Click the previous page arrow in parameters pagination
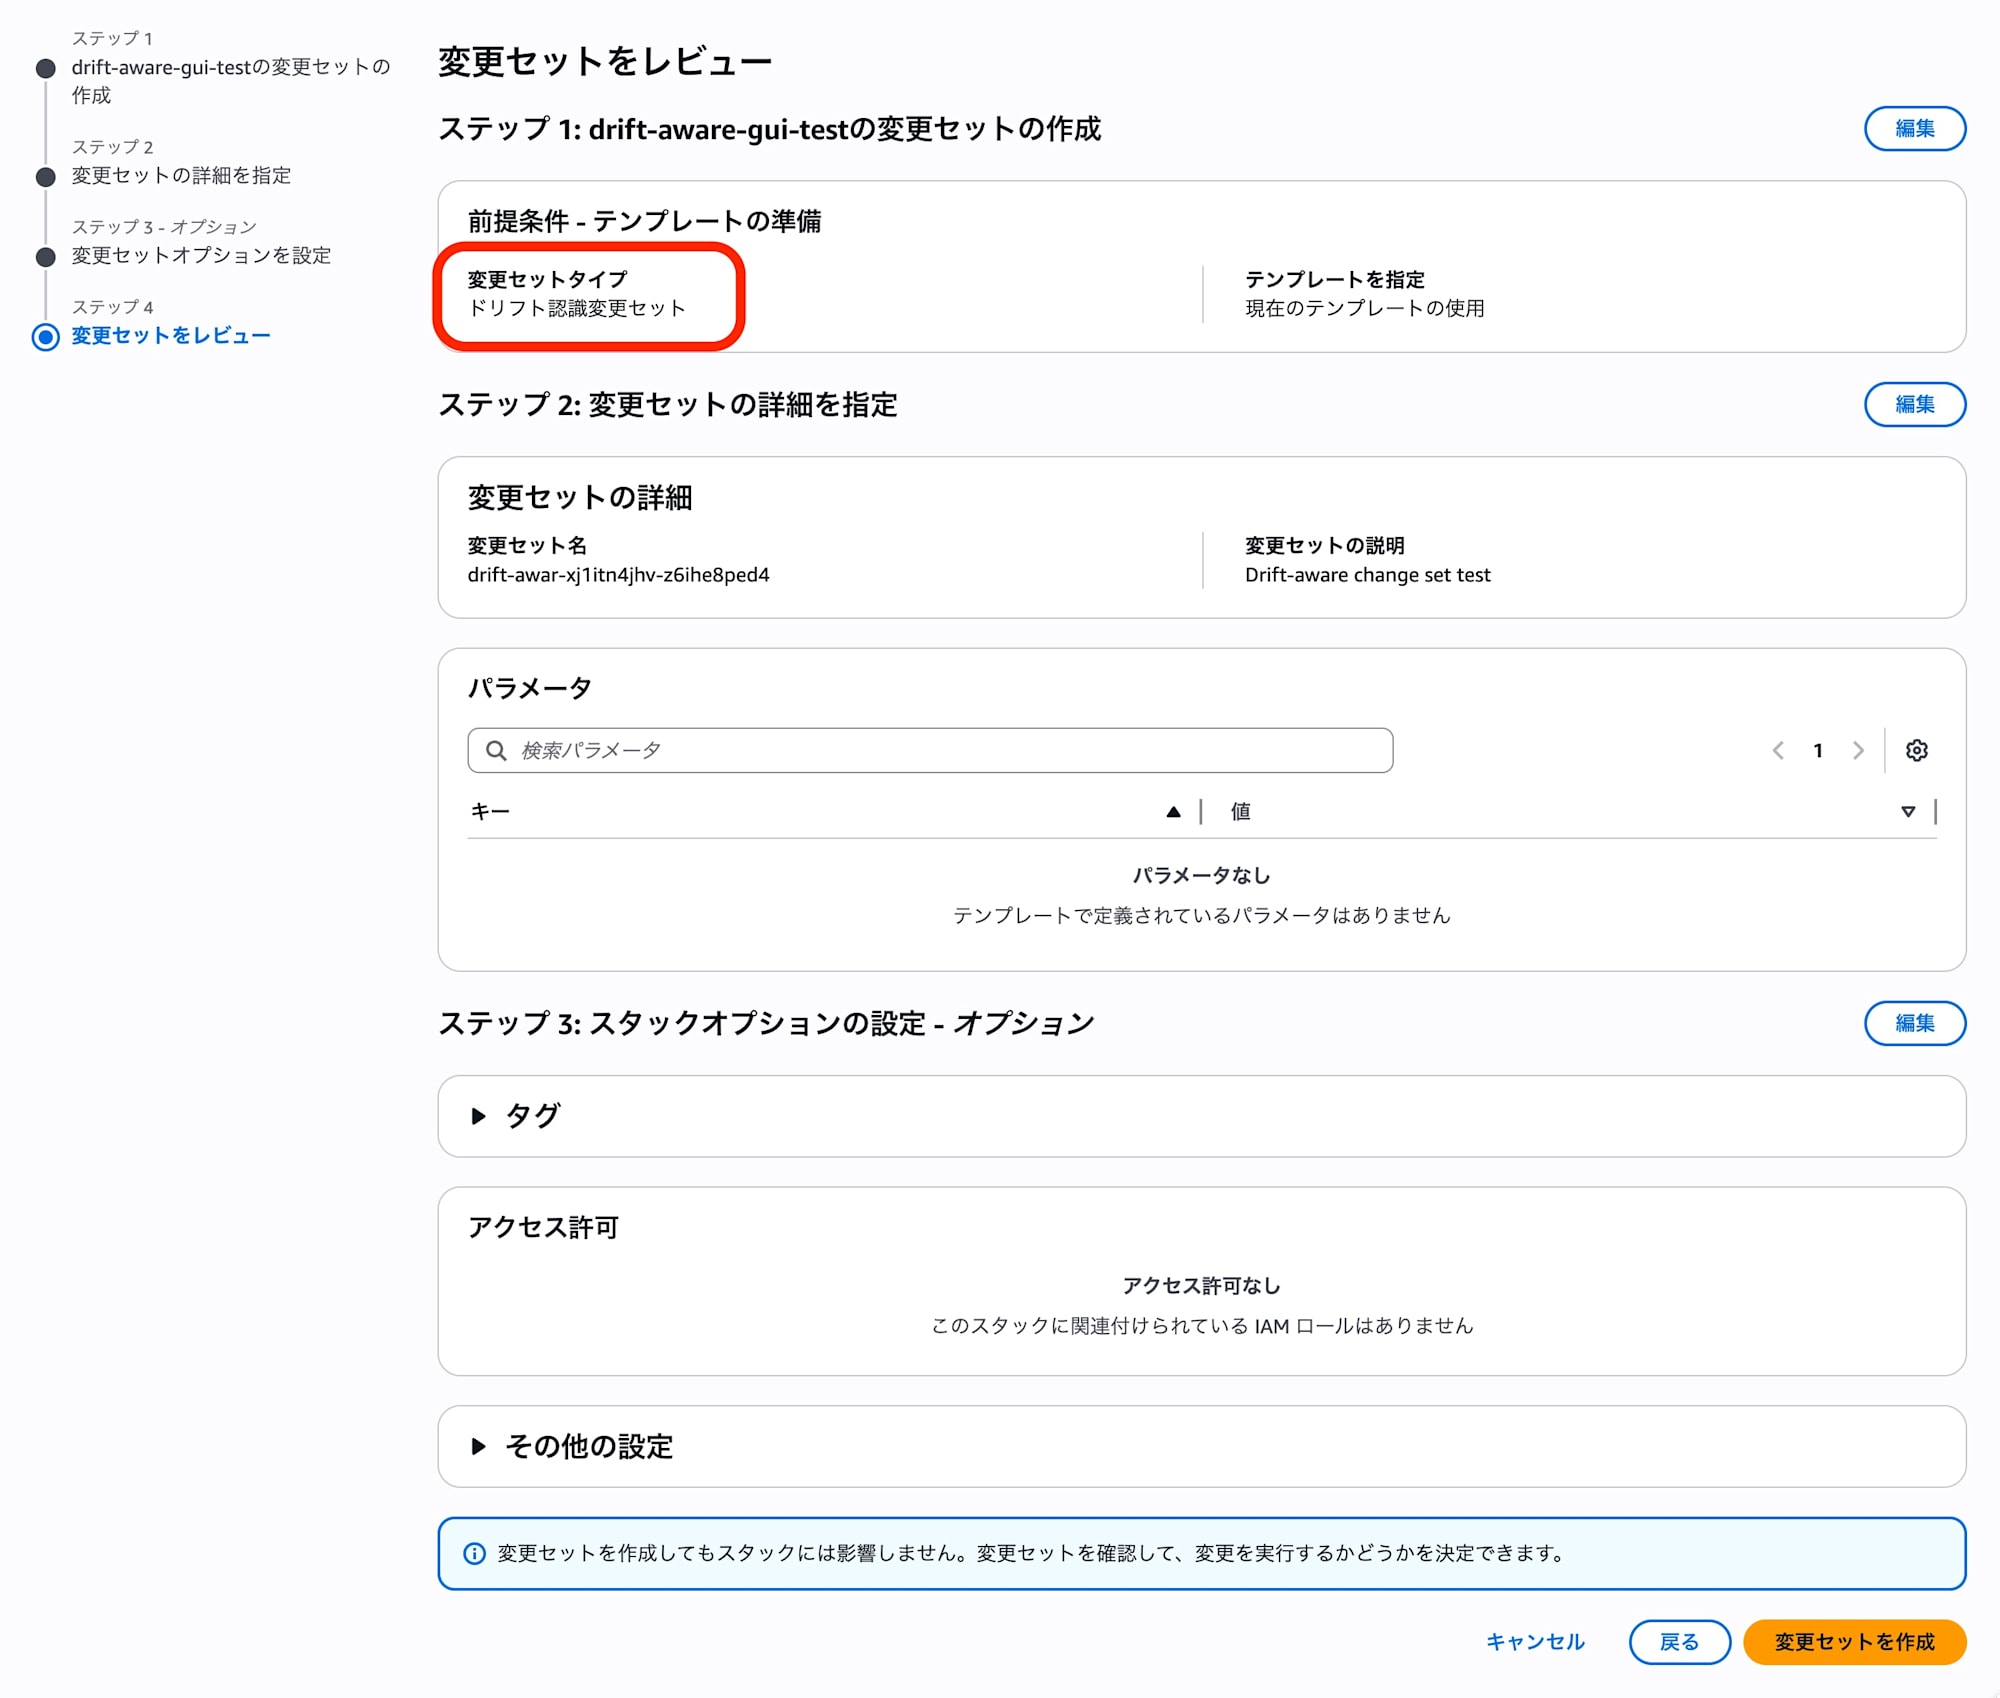Image resolution: width=2000 pixels, height=1698 pixels. click(x=1777, y=750)
